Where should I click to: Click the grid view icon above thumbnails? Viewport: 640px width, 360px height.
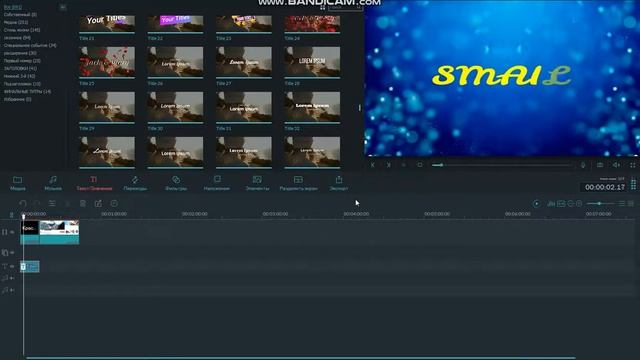pos(322,7)
